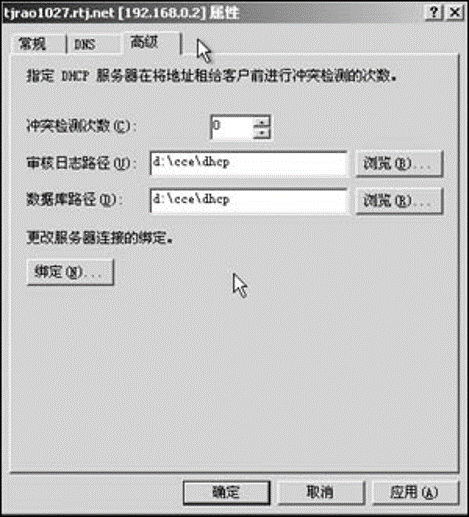The width and height of the screenshot is (469, 517).
Task: Confirm with the 确定 button
Action: click(227, 492)
